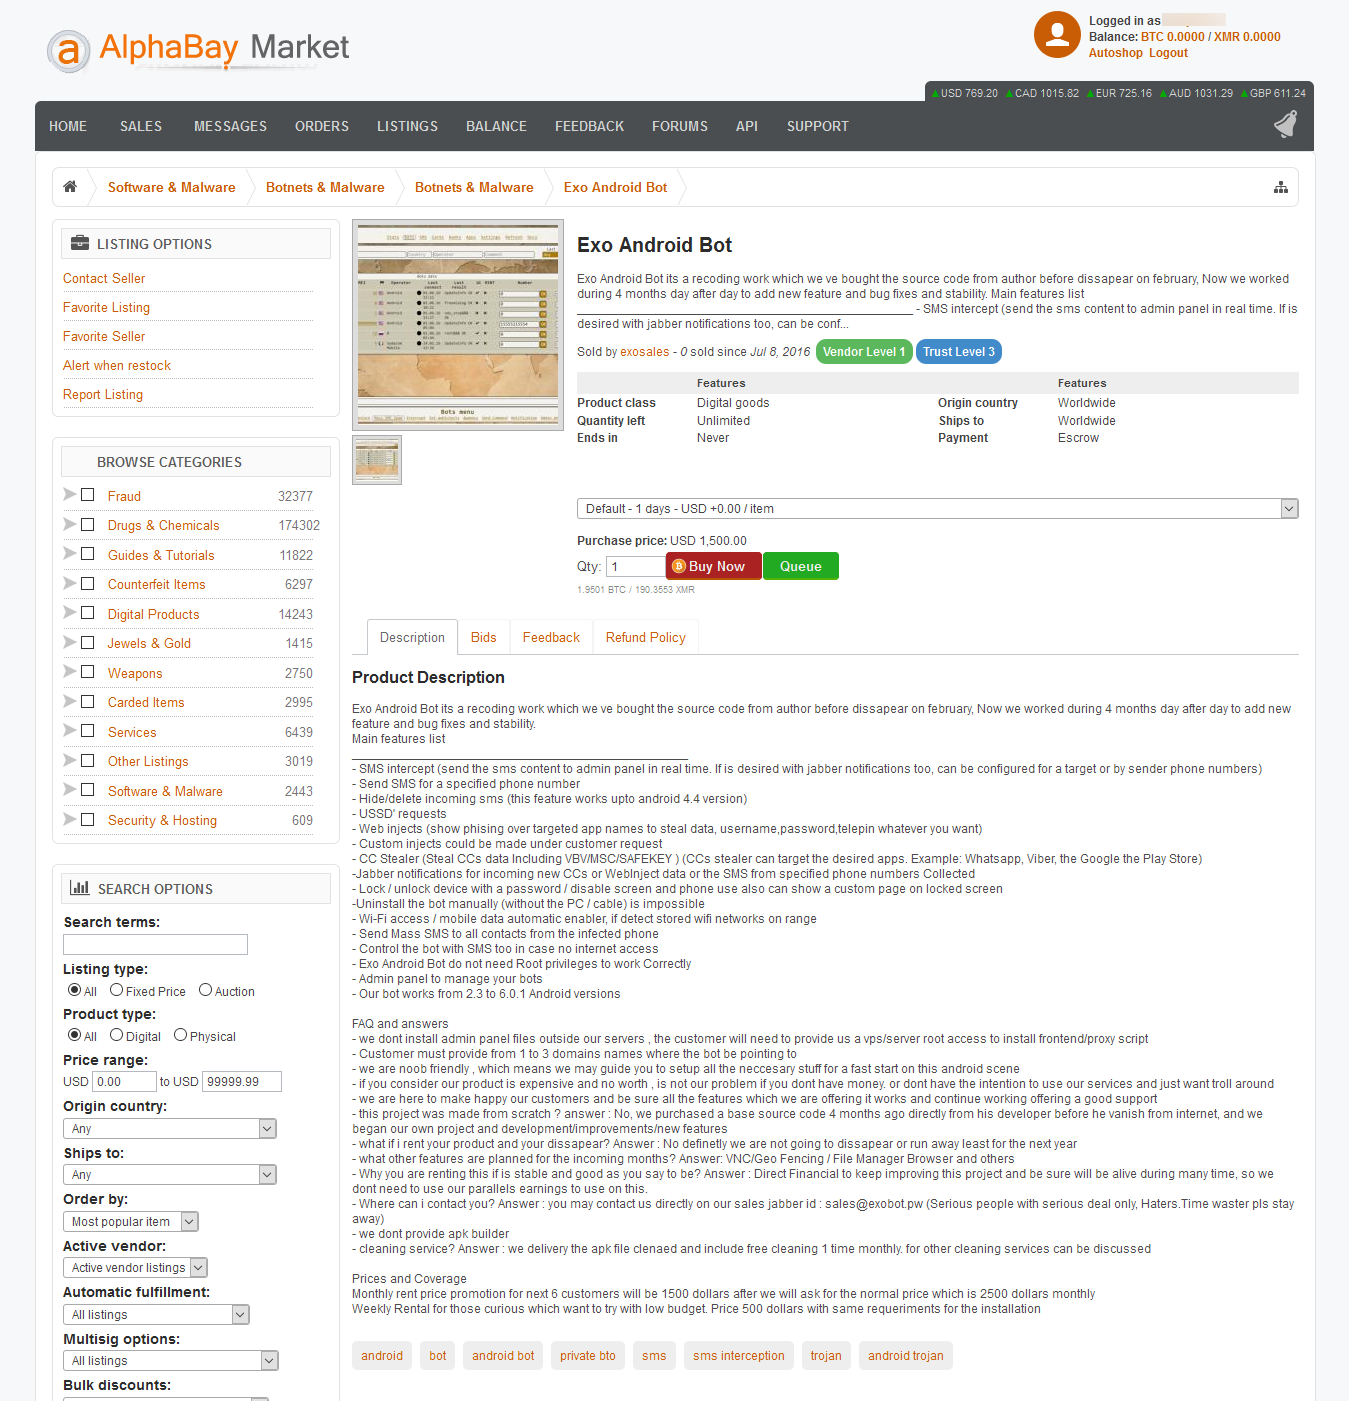The width and height of the screenshot is (1349, 1401).
Task: Open the Order by dropdown
Action: 131,1221
